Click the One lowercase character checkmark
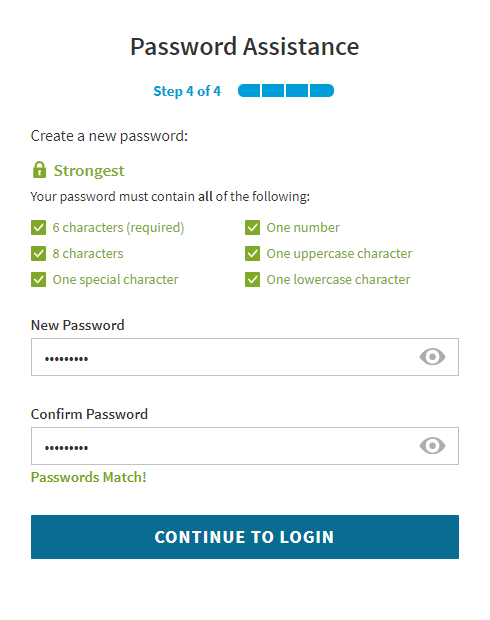The width and height of the screenshot is (490, 620). pos(252,280)
